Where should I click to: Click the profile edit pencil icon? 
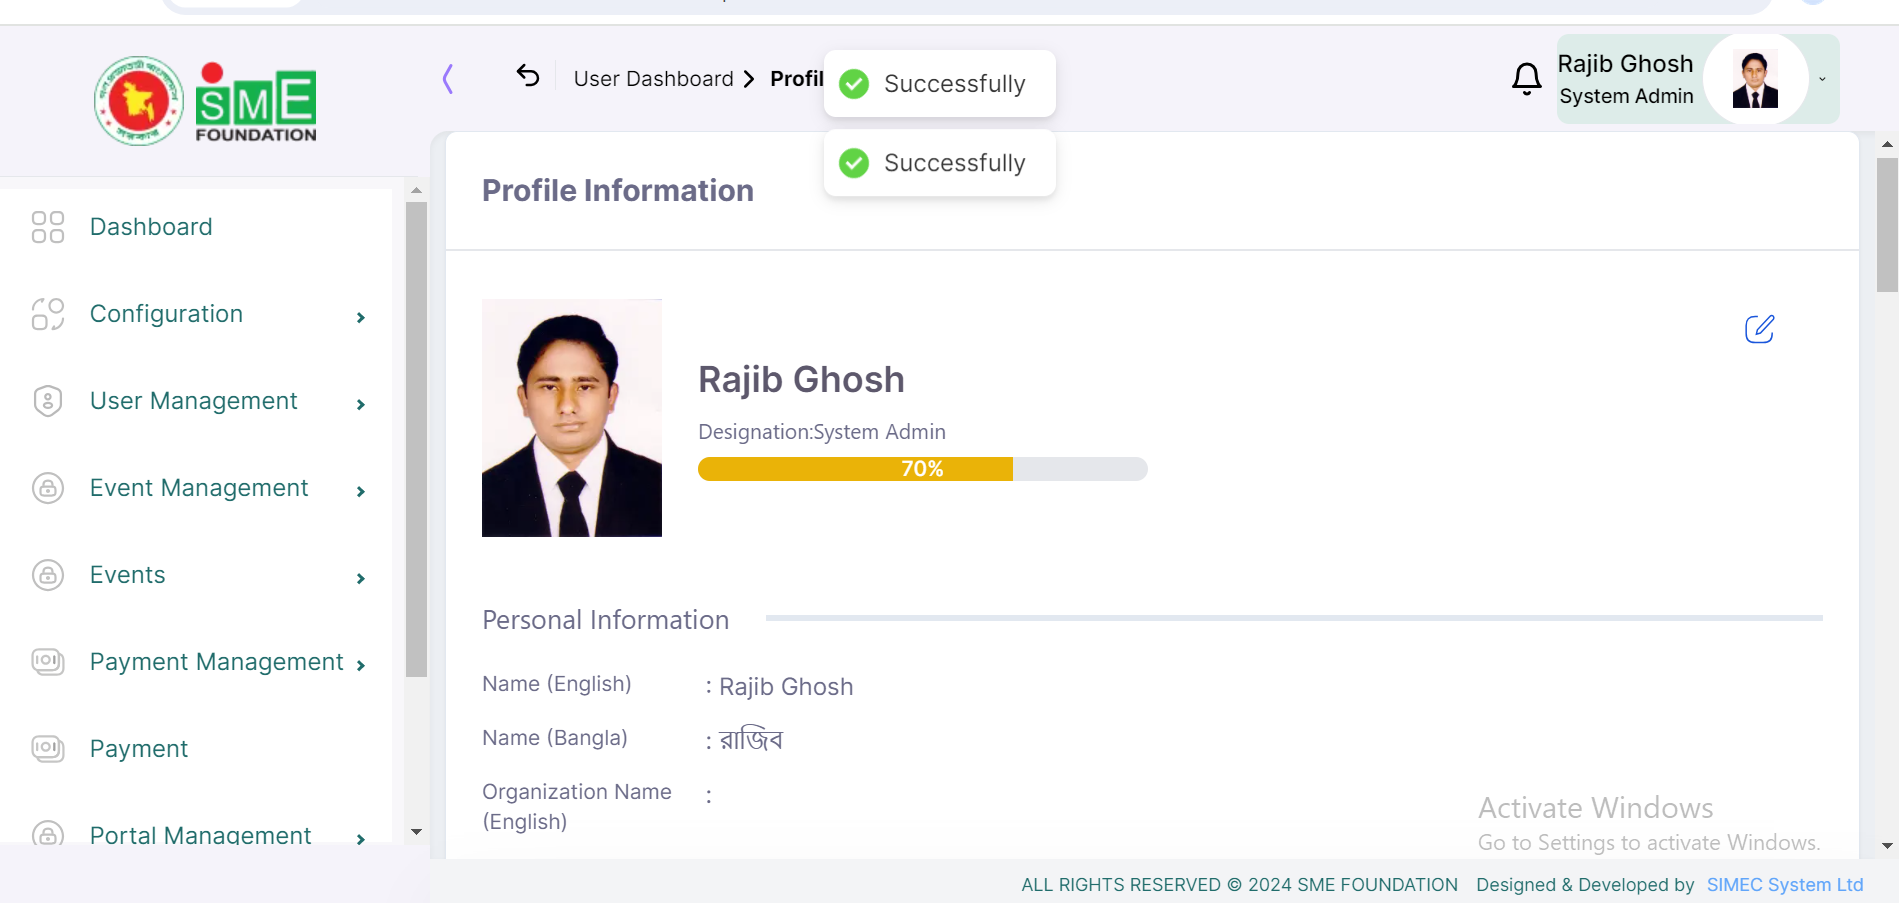1759,329
